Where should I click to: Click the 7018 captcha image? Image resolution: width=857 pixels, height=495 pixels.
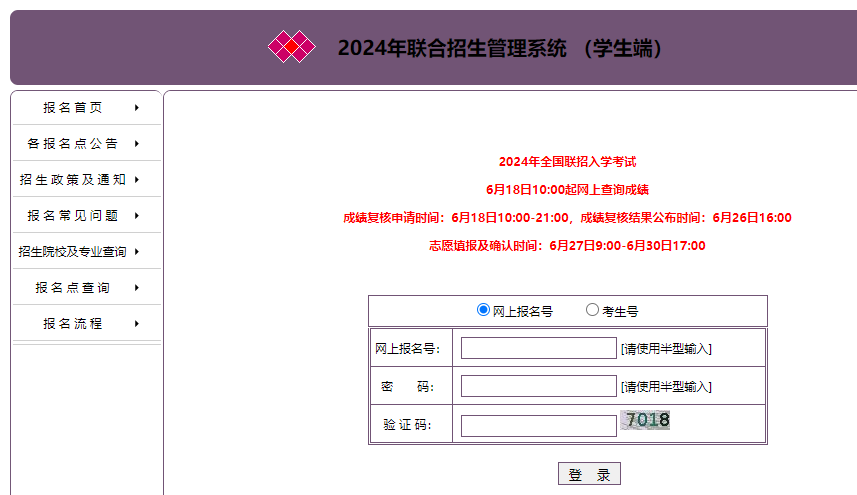(x=645, y=421)
